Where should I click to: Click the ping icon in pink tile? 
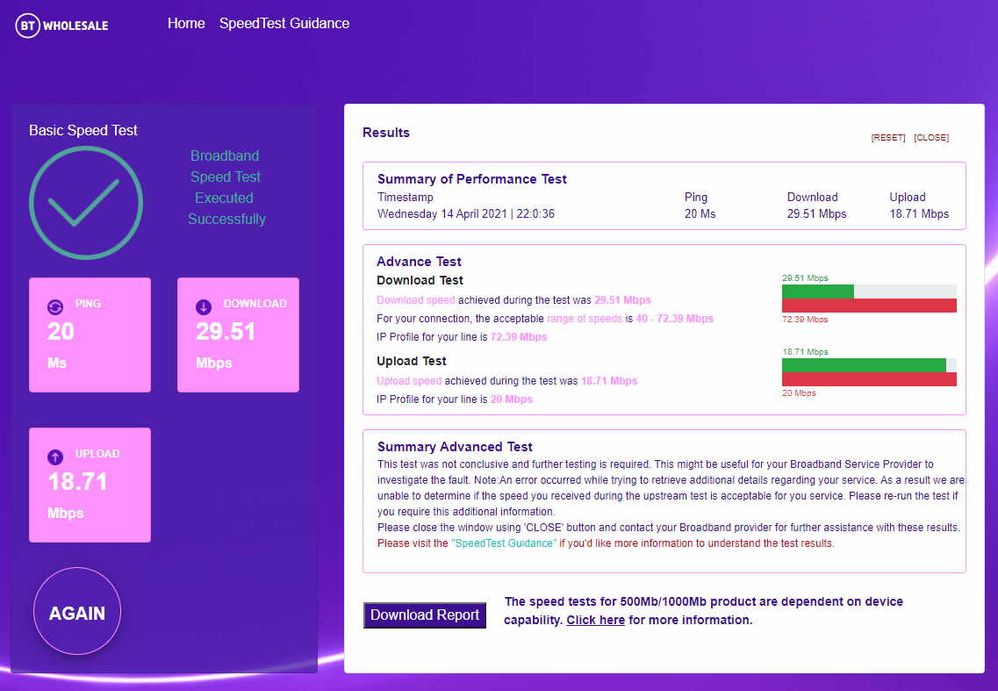tap(56, 307)
